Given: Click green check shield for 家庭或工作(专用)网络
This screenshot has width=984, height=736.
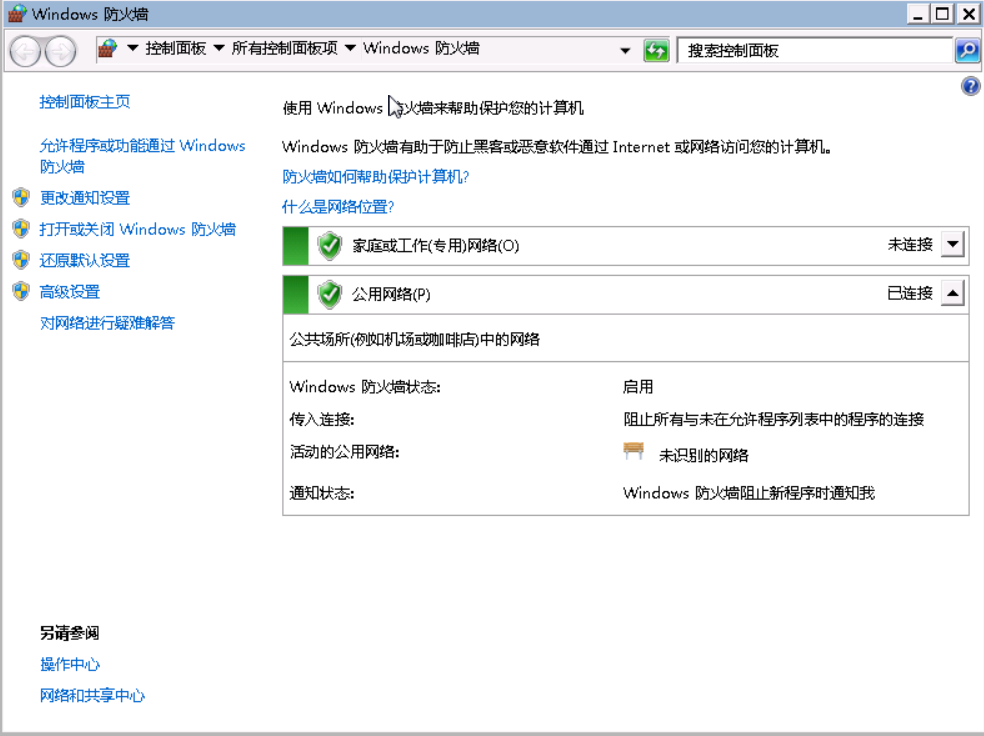Looking at the screenshot, I should [x=329, y=246].
